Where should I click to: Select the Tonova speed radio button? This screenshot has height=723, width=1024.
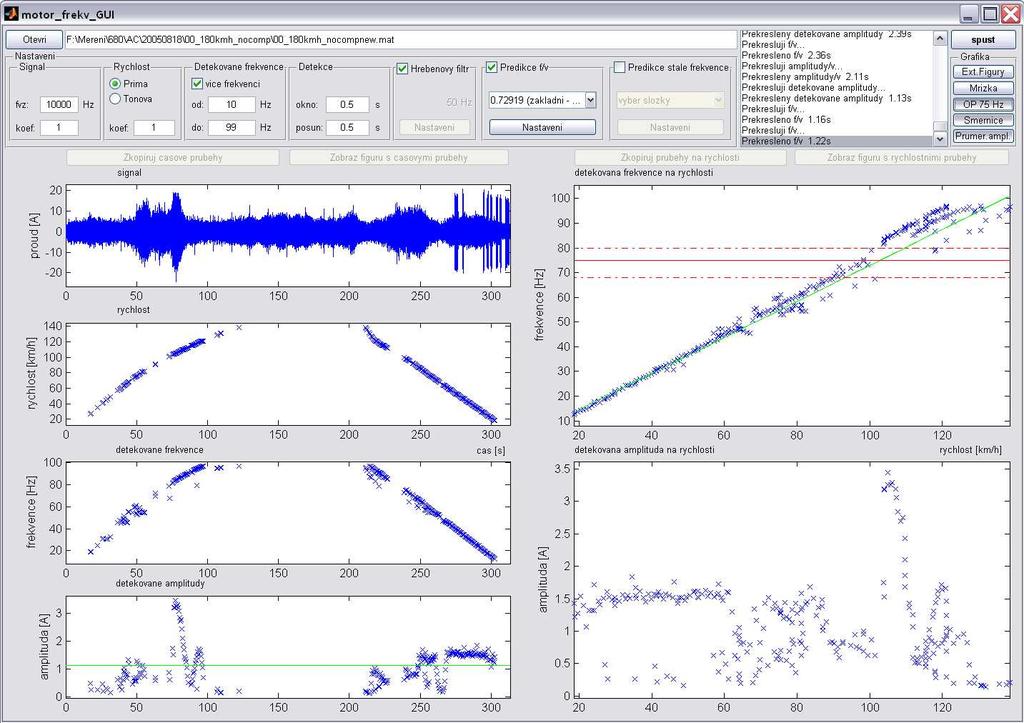115,99
